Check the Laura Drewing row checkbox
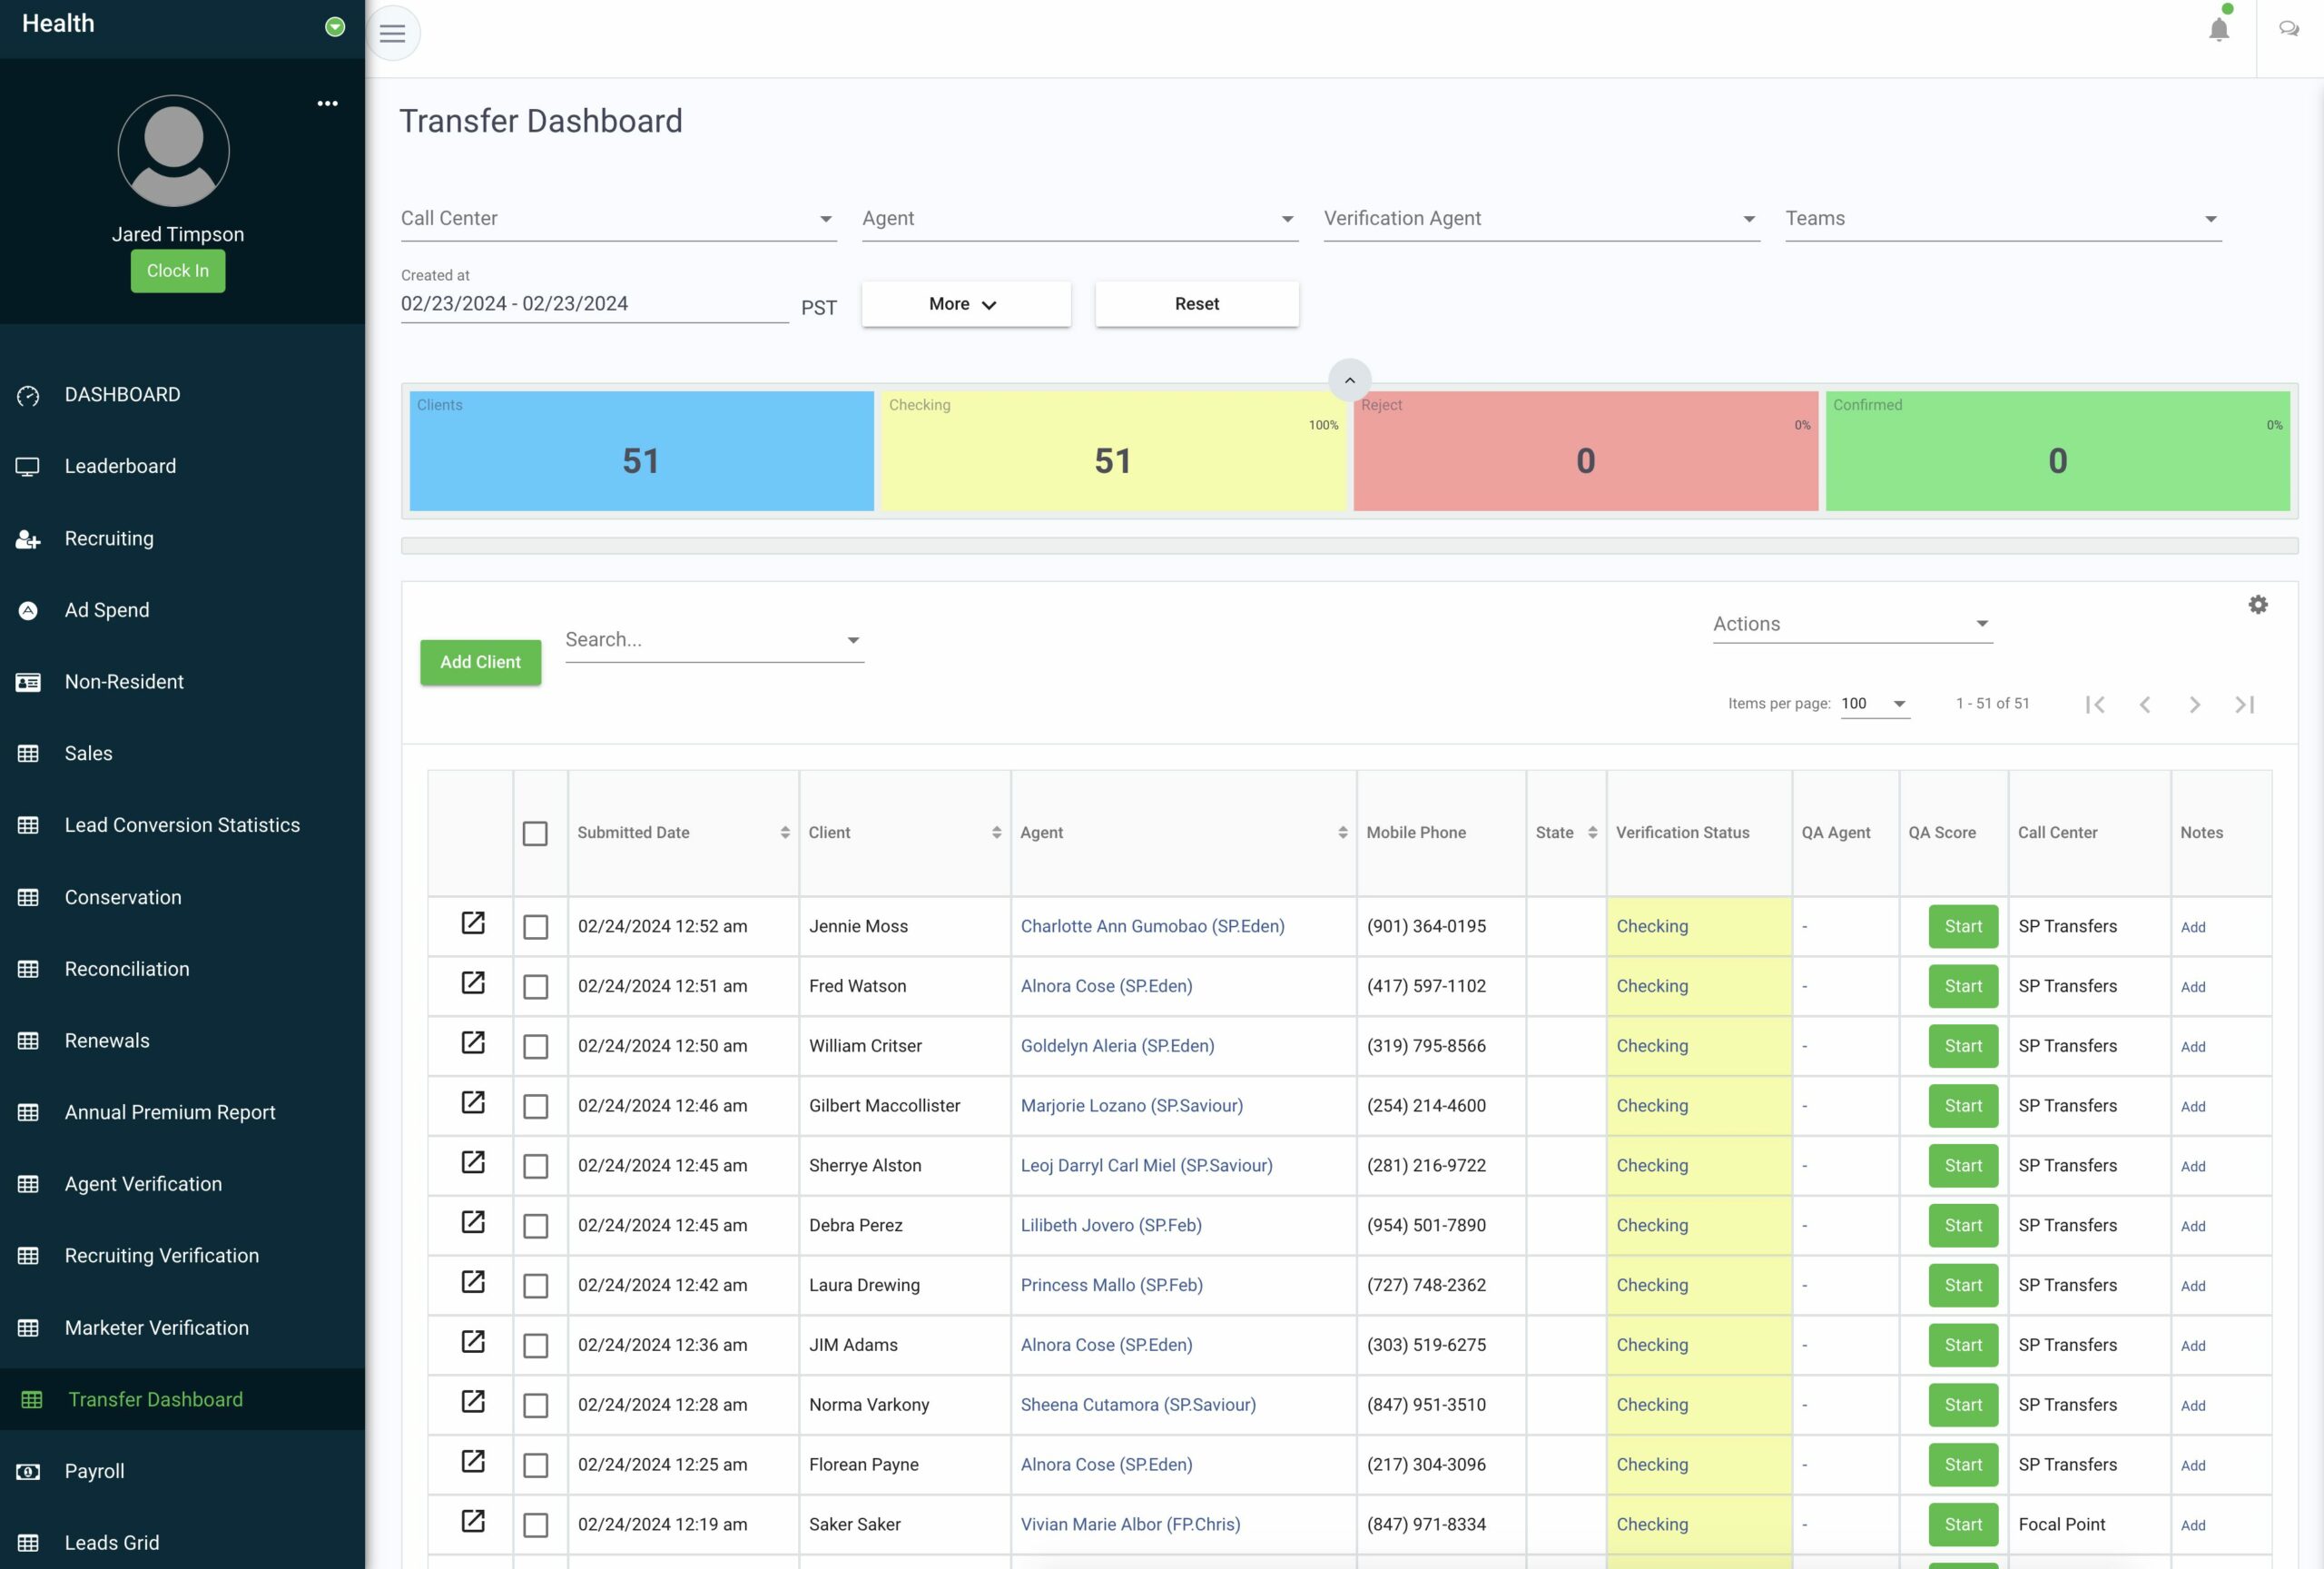 coord(535,1286)
